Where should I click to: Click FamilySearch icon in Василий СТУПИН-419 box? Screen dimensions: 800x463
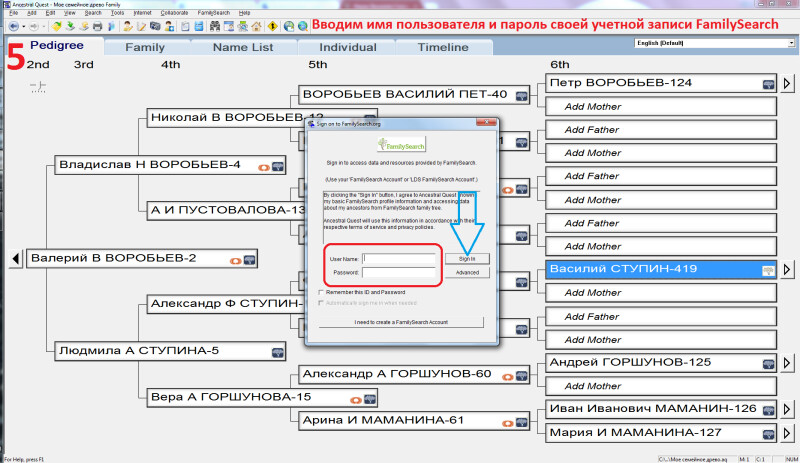768,271
